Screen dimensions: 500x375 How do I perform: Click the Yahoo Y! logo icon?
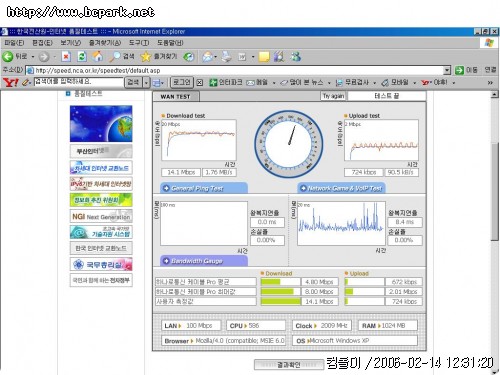[11, 82]
